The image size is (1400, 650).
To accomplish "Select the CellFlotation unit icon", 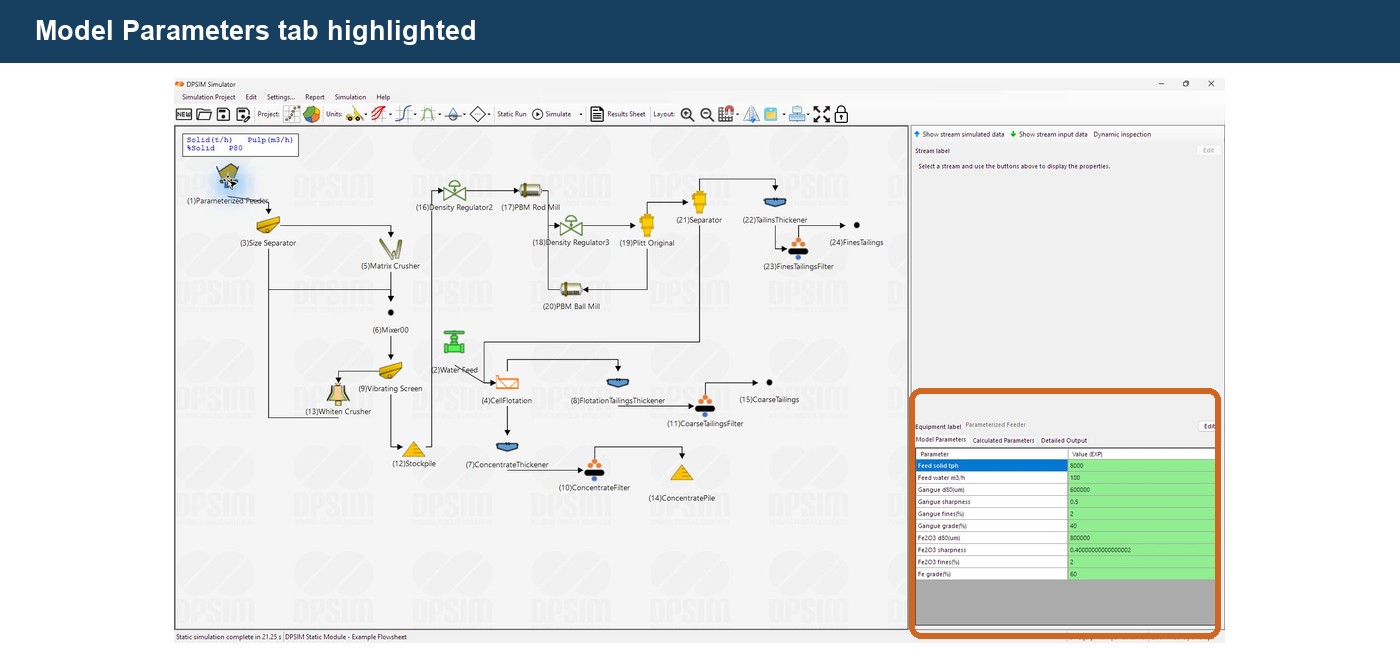I will click(x=507, y=383).
